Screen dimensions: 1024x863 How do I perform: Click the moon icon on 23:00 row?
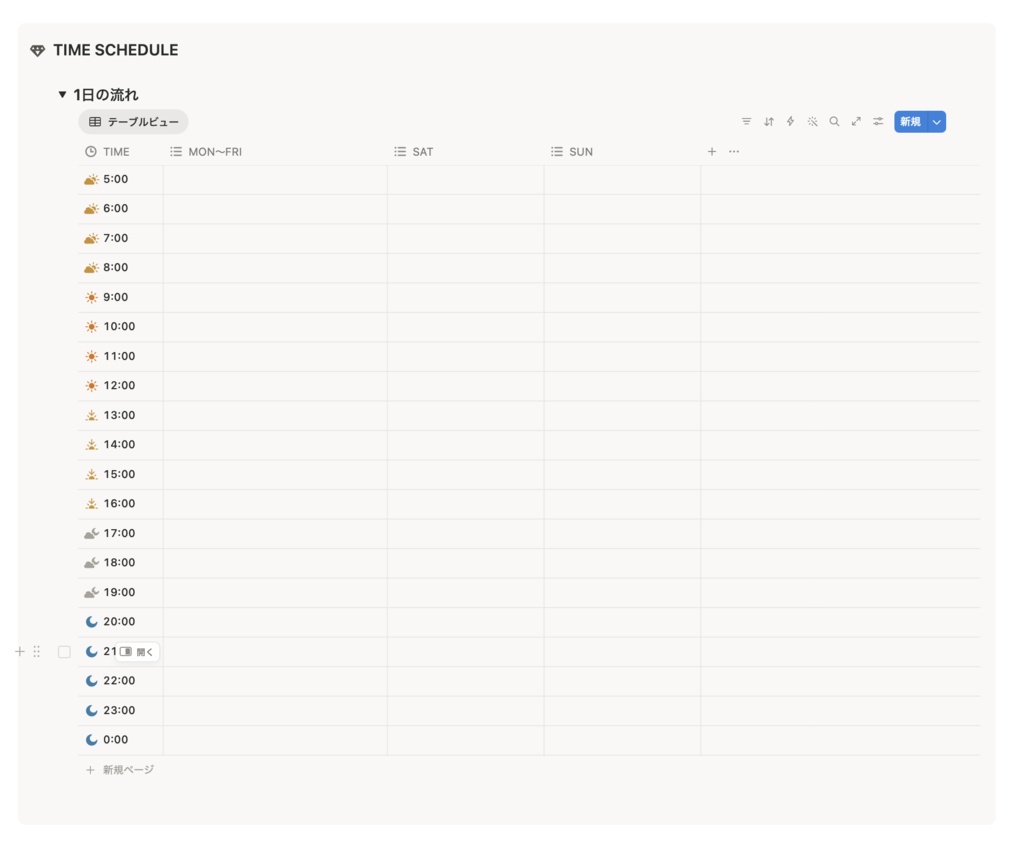pos(91,710)
